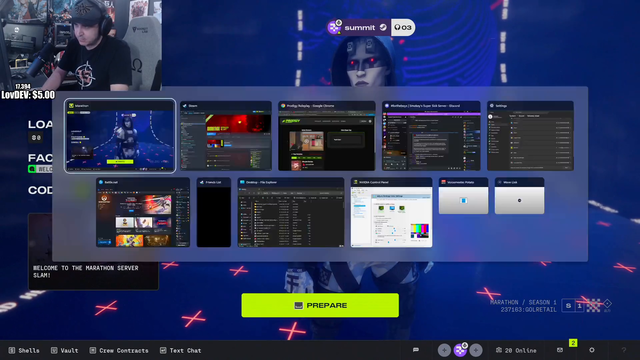Click the purple player avatar in bottom bar
The image size is (640, 360).
460,350
